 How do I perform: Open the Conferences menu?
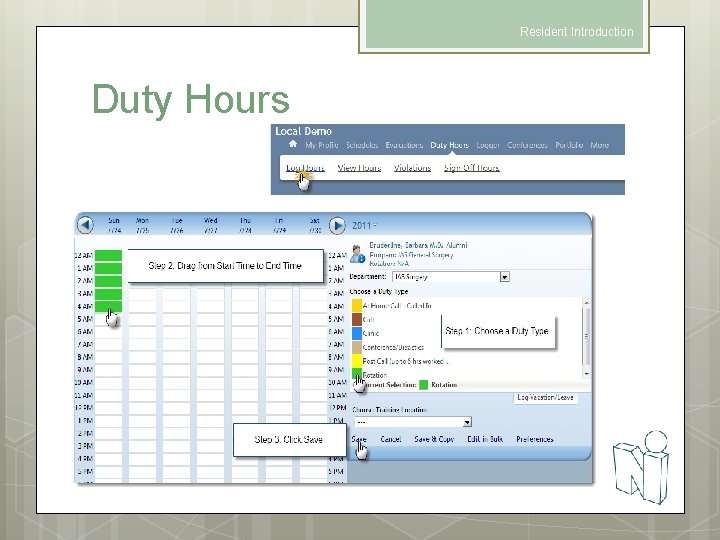tap(527, 145)
